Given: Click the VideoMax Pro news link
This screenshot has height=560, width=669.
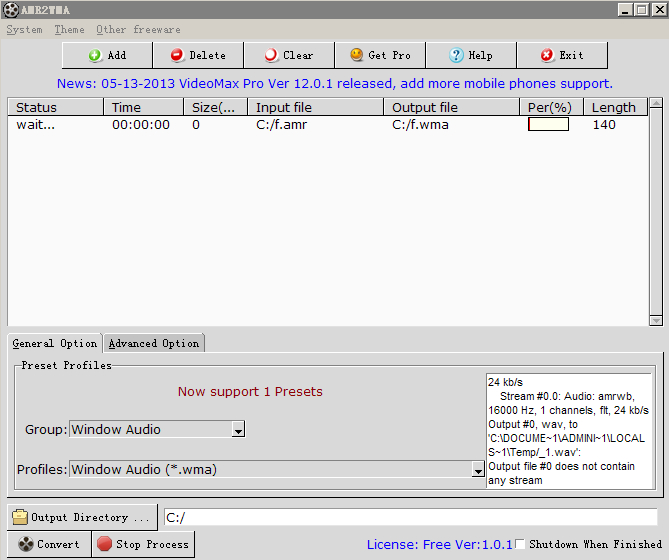Looking at the screenshot, I should point(334,83).
